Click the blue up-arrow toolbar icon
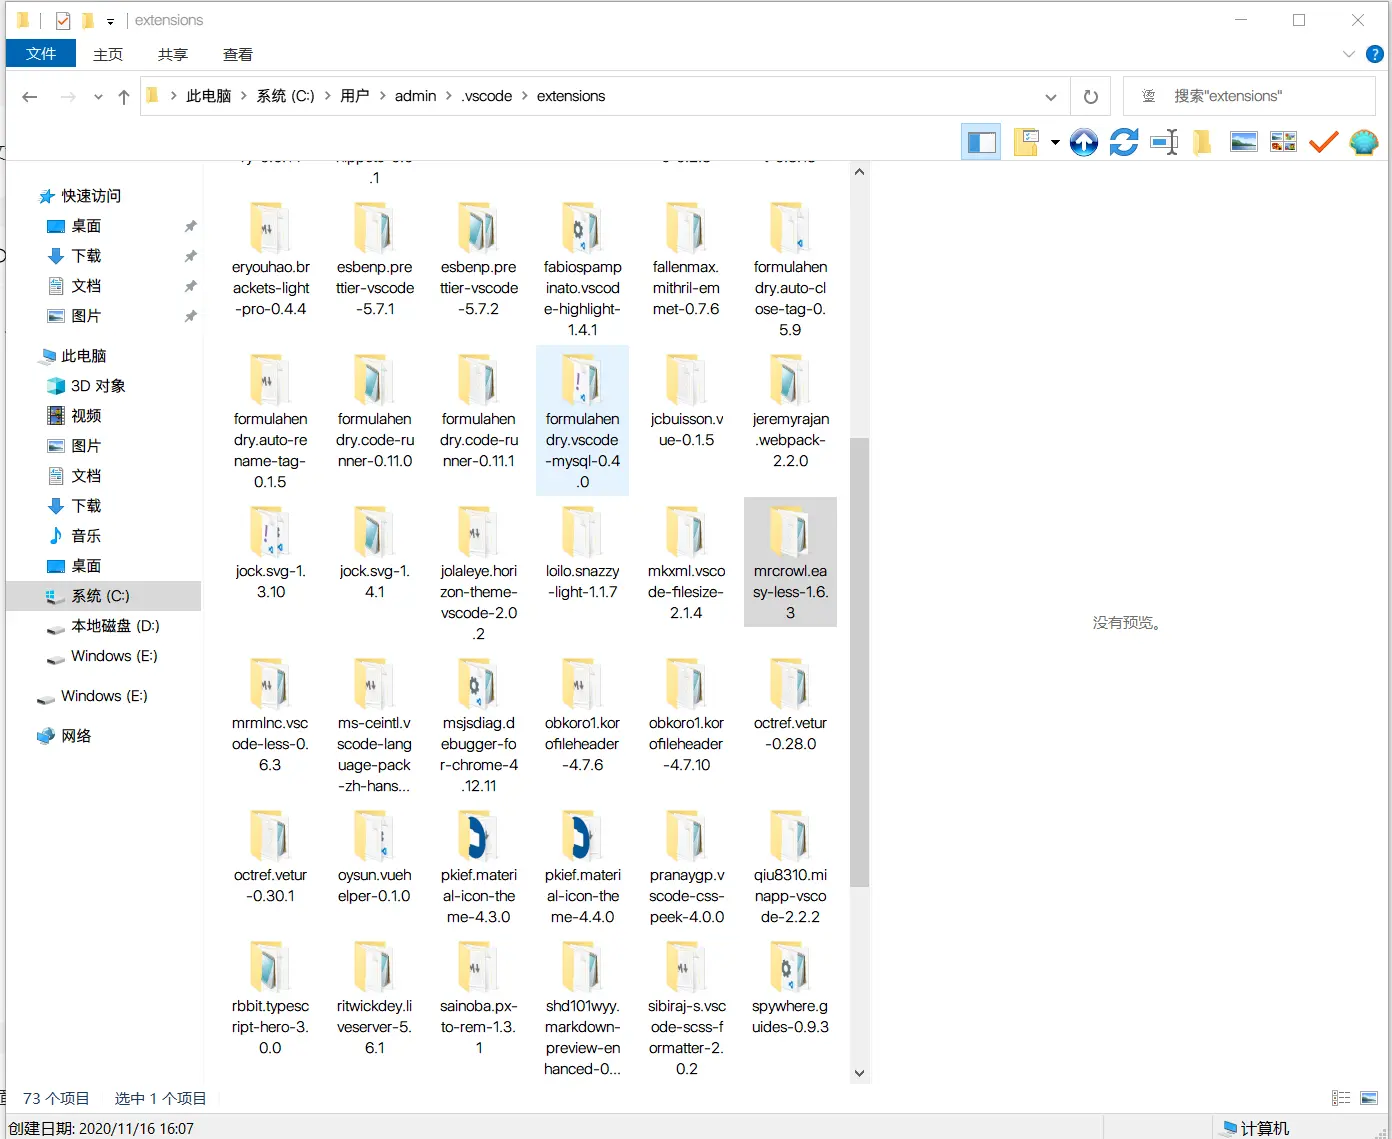This screenshot has width=1392, height=1139. 1083,143
